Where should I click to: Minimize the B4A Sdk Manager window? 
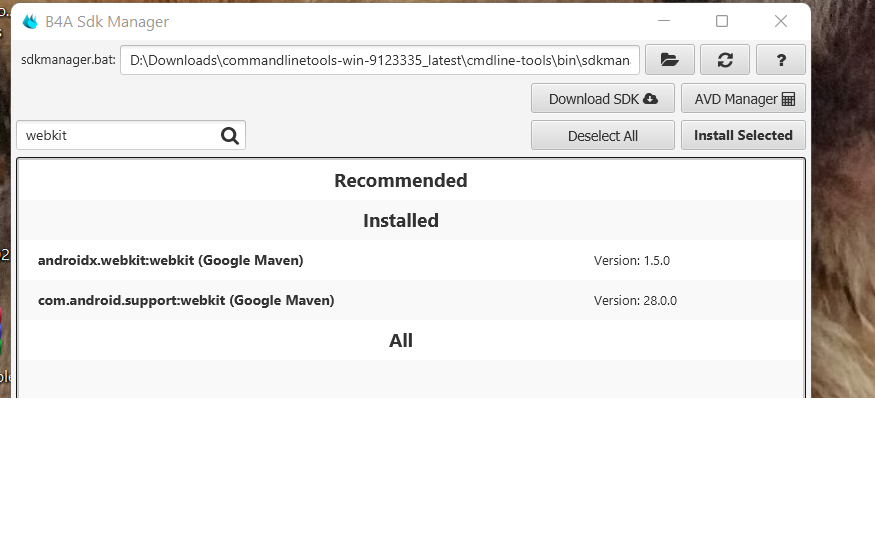click(x=664, y=21)
